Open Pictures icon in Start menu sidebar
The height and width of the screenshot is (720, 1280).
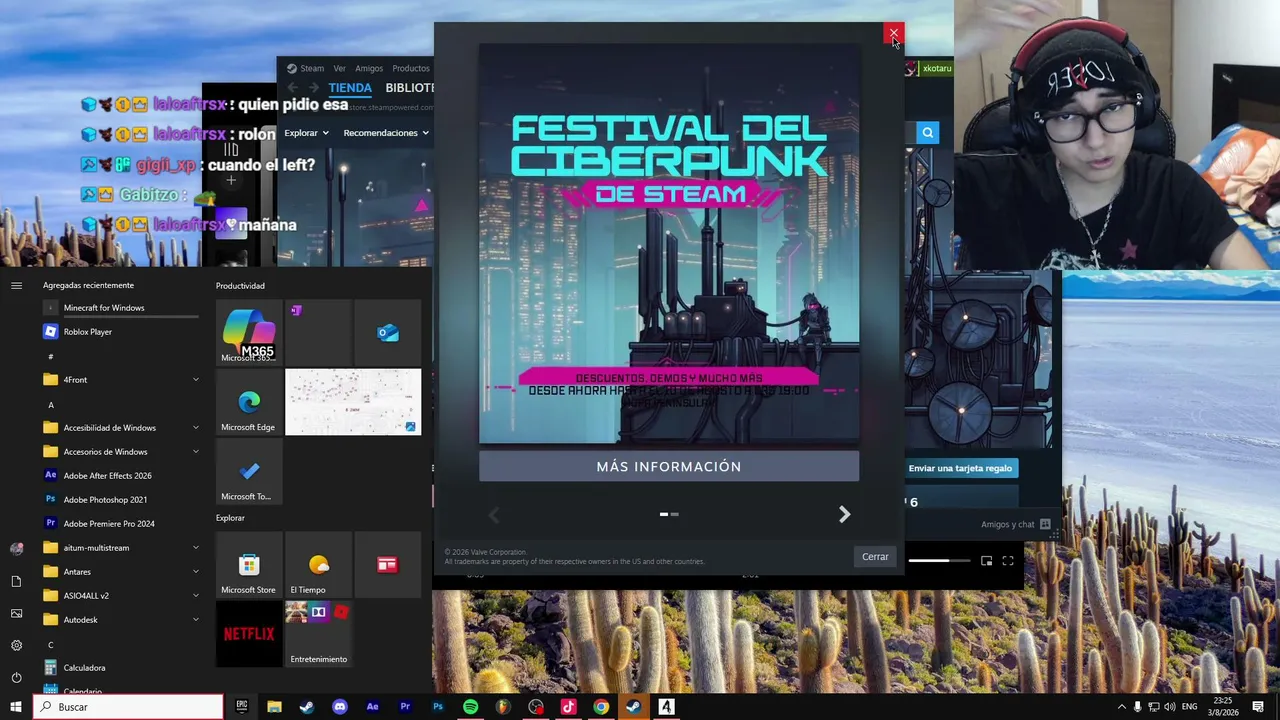(x=16, y=613)
